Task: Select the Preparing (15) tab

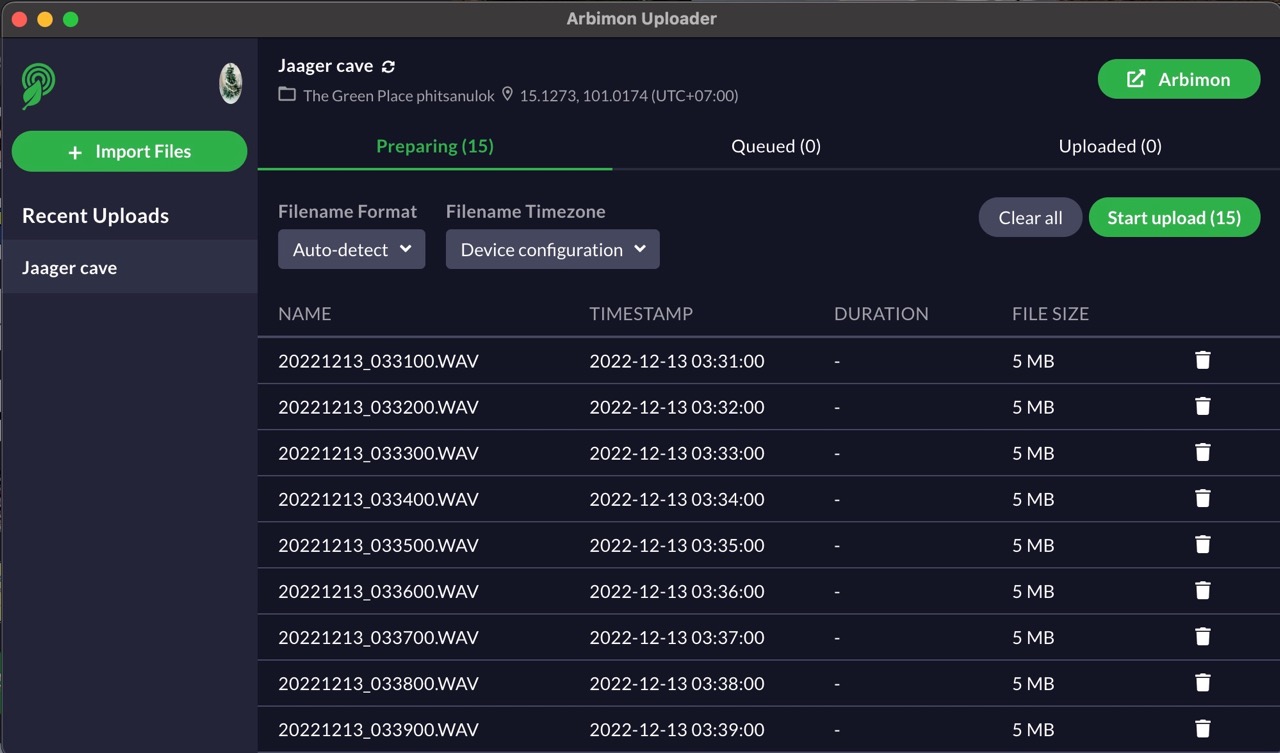Action: point(435,146)
